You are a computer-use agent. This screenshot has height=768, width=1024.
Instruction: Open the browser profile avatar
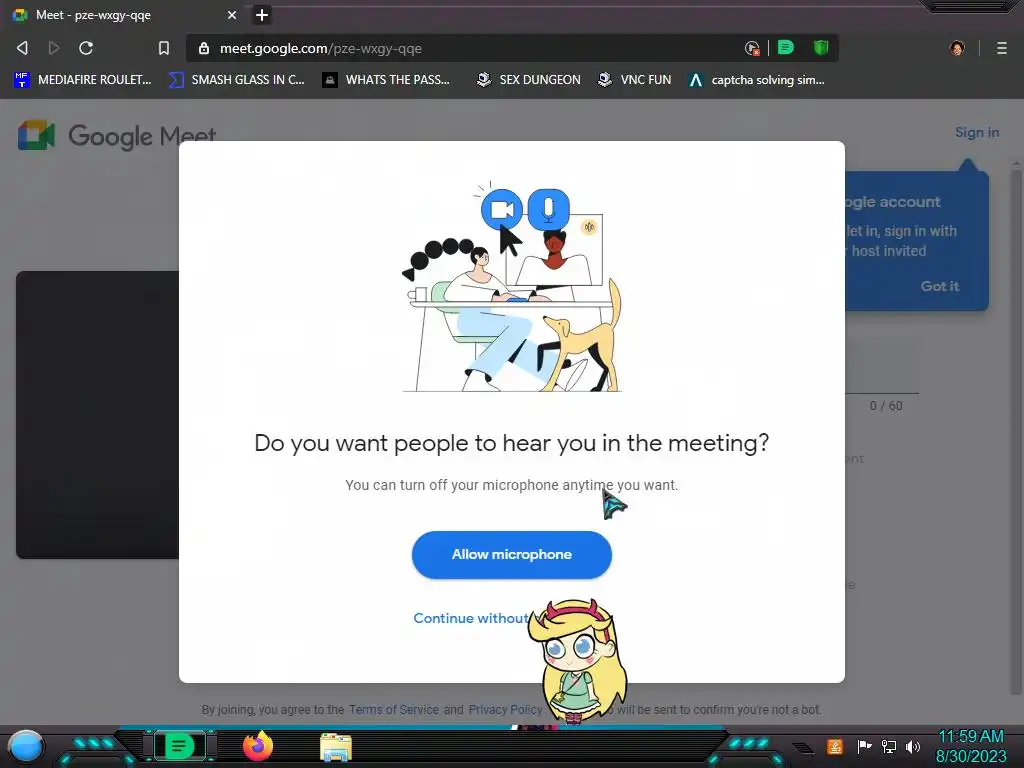[x=957, y=48]
